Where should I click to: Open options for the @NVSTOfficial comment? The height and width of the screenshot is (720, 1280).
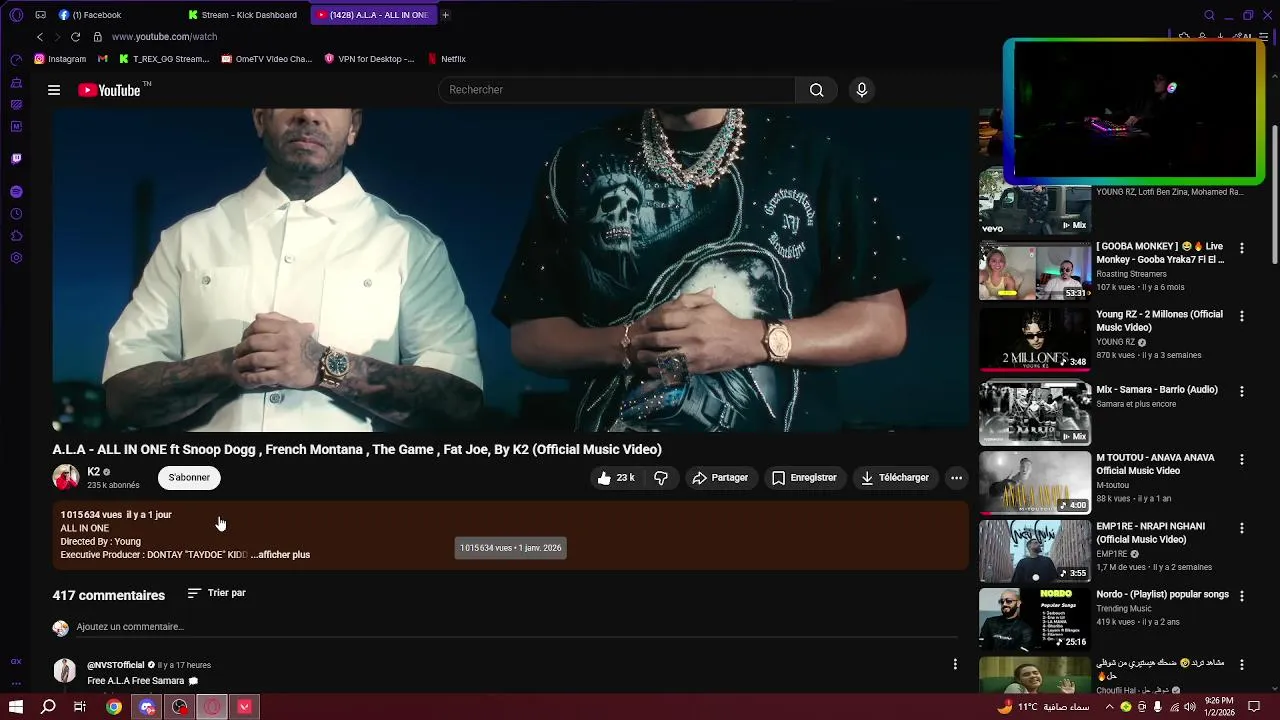click(x=955, y=664)
